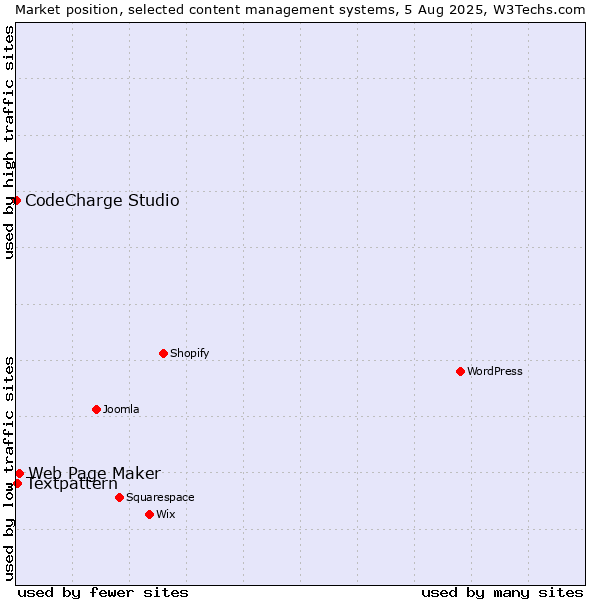This screenshot has height=600, width=600.
Task: Select the Shopify data point marker
Action: 163,353
